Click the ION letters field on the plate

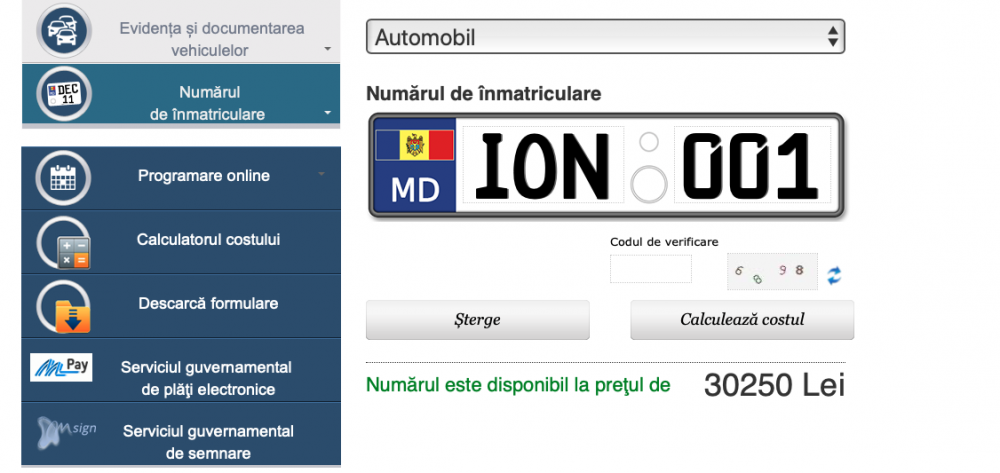pos(542,165)
